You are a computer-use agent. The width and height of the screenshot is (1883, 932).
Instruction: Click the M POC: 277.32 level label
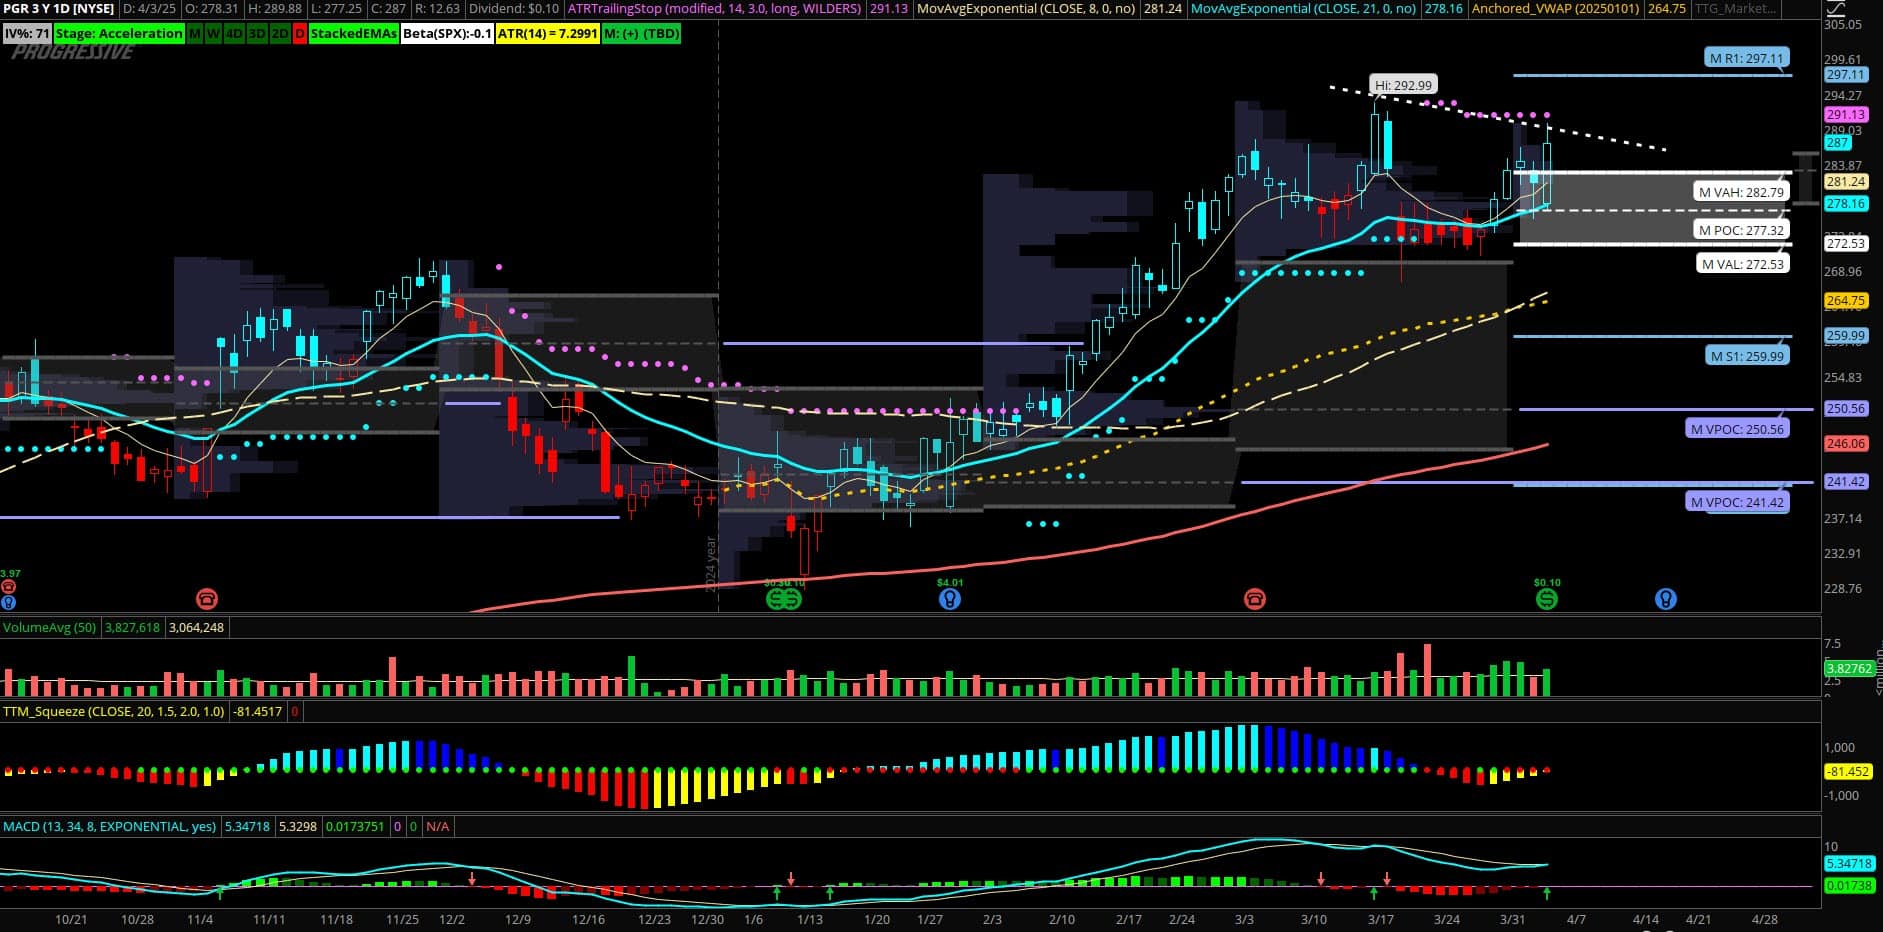pos(1740,230)
